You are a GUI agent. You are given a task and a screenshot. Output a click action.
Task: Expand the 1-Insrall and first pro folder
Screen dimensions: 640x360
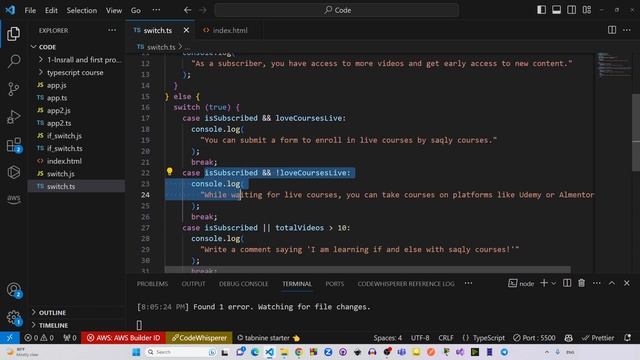pos(76,60)
